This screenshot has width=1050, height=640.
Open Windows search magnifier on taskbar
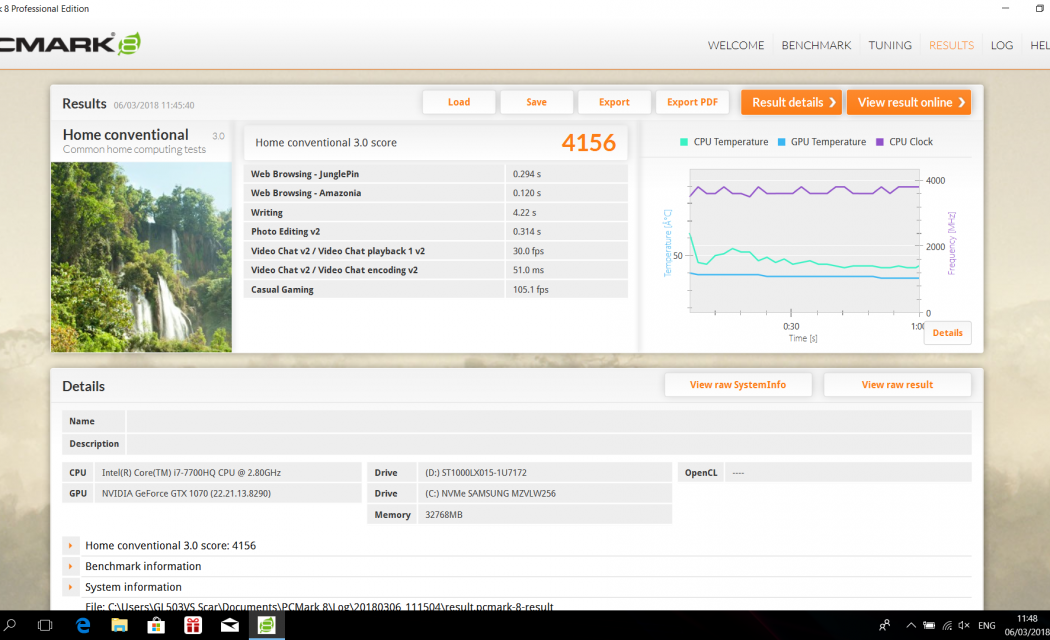click(x=9, y=625)
